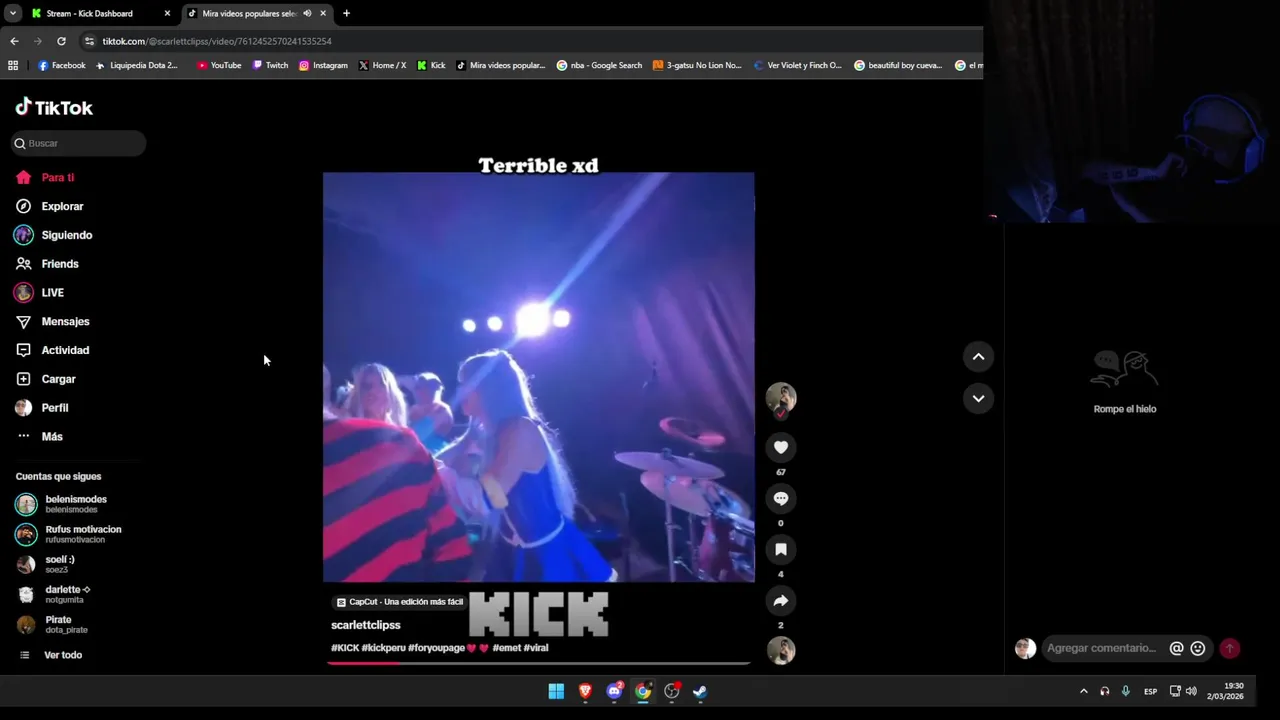Seek on the video progress bar
Viewport: 1280px width, 720px height.
pos(538,663)
